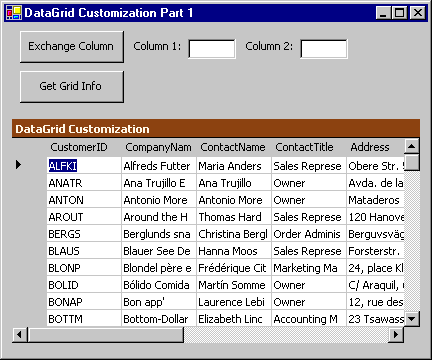This screenshot has width=432, height=360.
Task: Click the Address column header
Action: click(375, 147)
